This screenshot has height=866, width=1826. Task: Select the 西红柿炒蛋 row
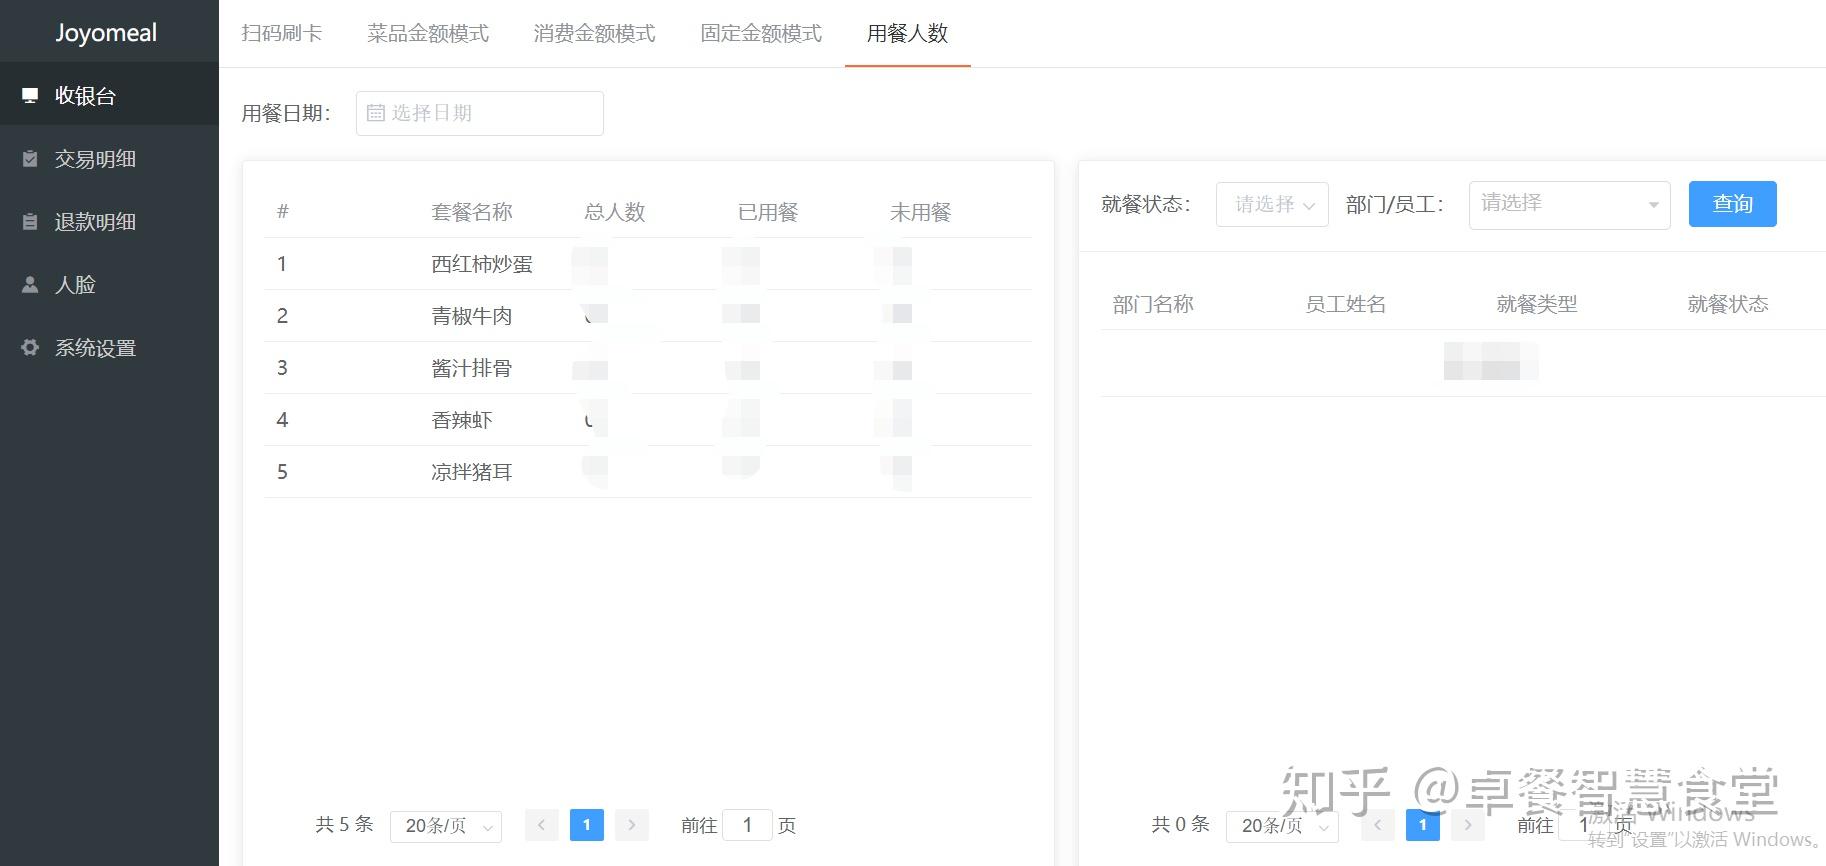pos(648,264)
